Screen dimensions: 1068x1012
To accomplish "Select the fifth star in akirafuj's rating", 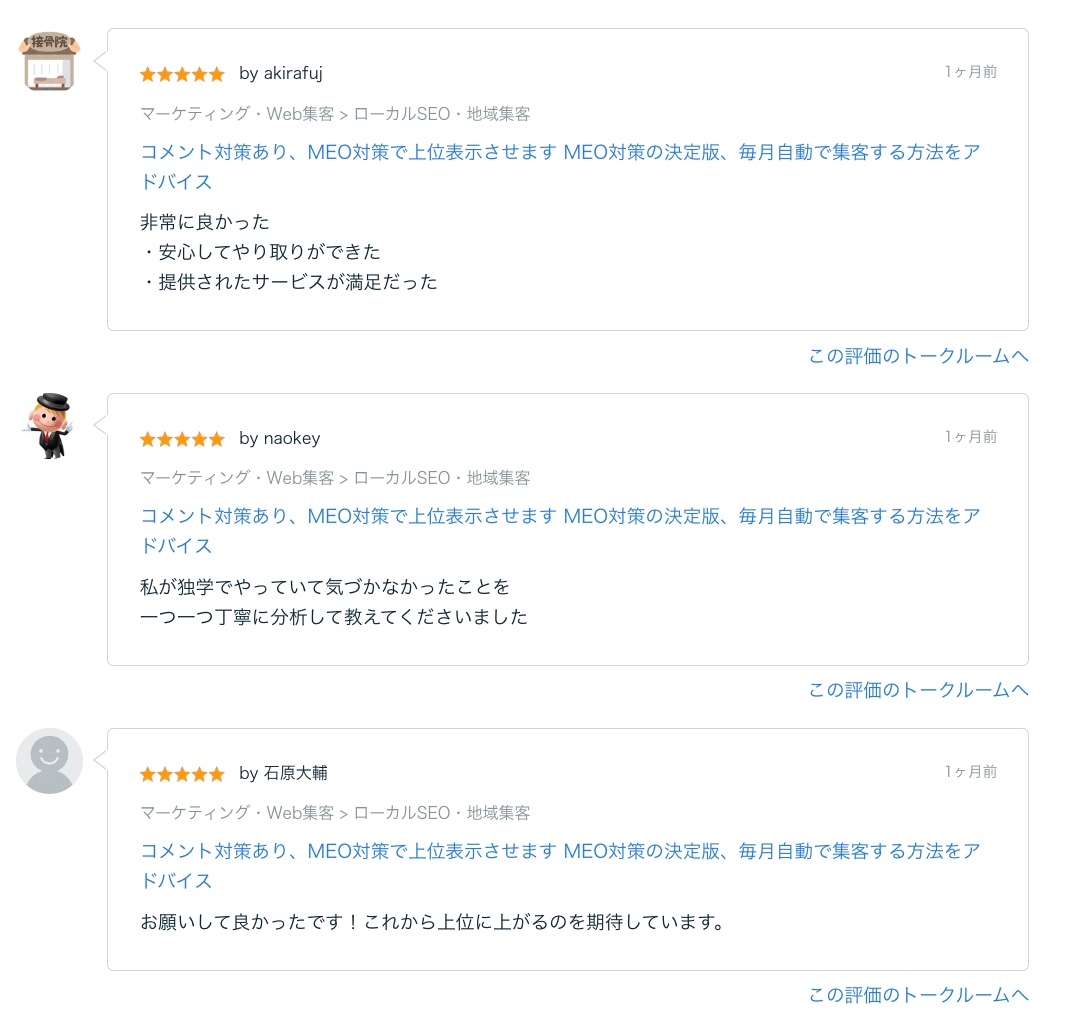I will [217, 74].
